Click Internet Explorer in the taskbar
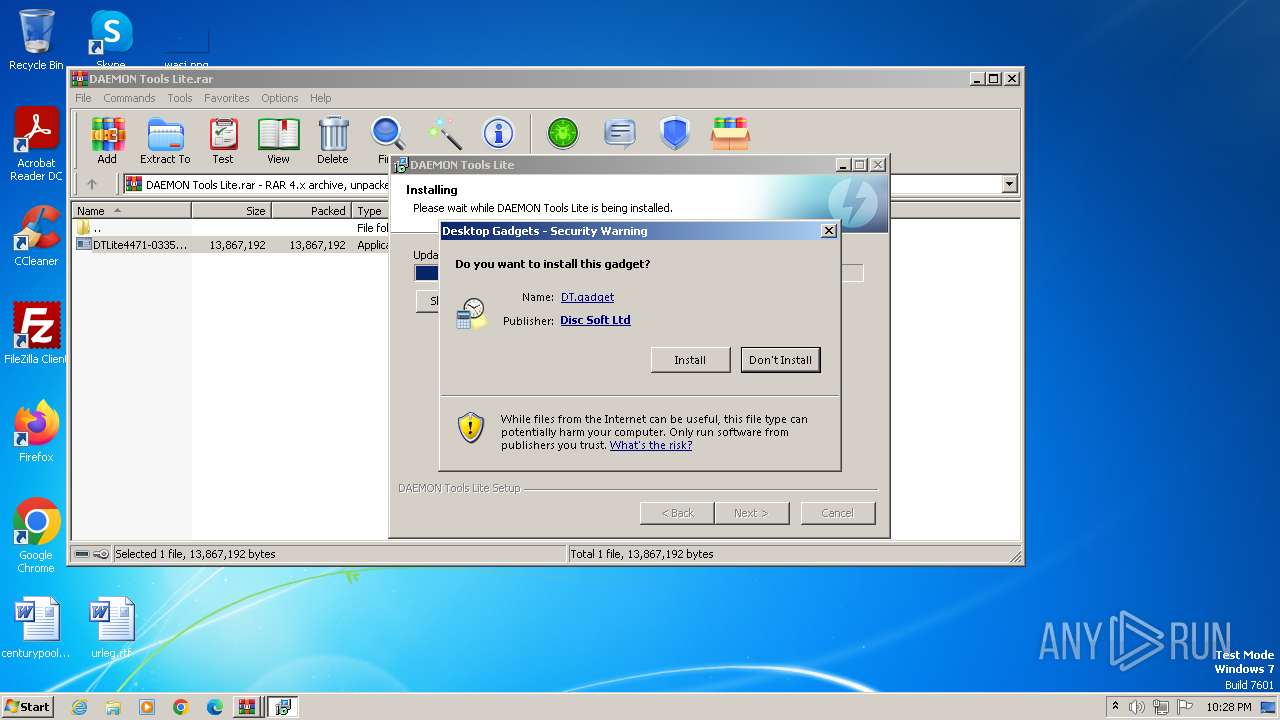This screenshot has width=1280, height=720. (79, 707)
